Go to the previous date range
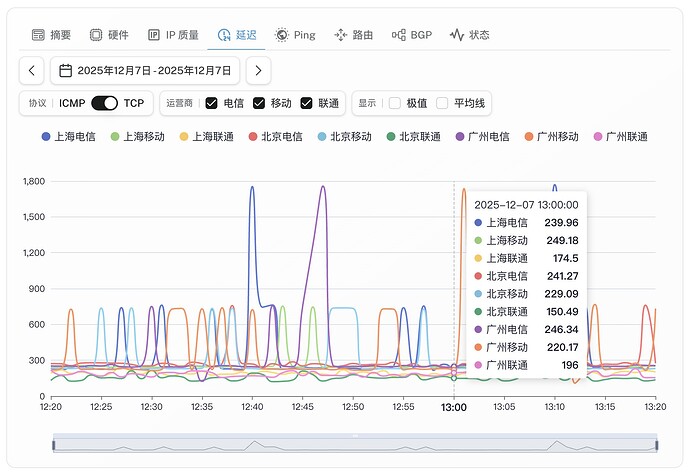This screenshot has width=690, height=474. tap(32, 70)
